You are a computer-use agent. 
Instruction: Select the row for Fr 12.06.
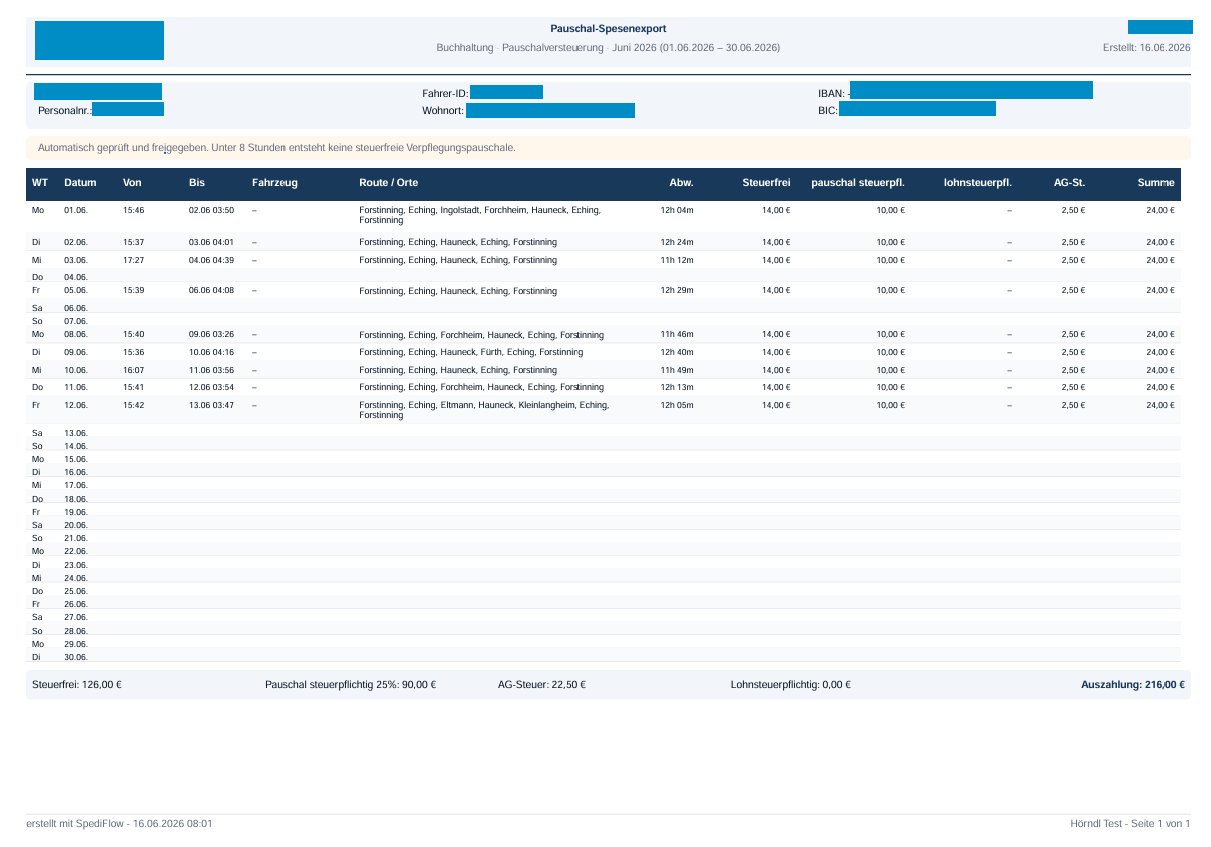(603, 410)
